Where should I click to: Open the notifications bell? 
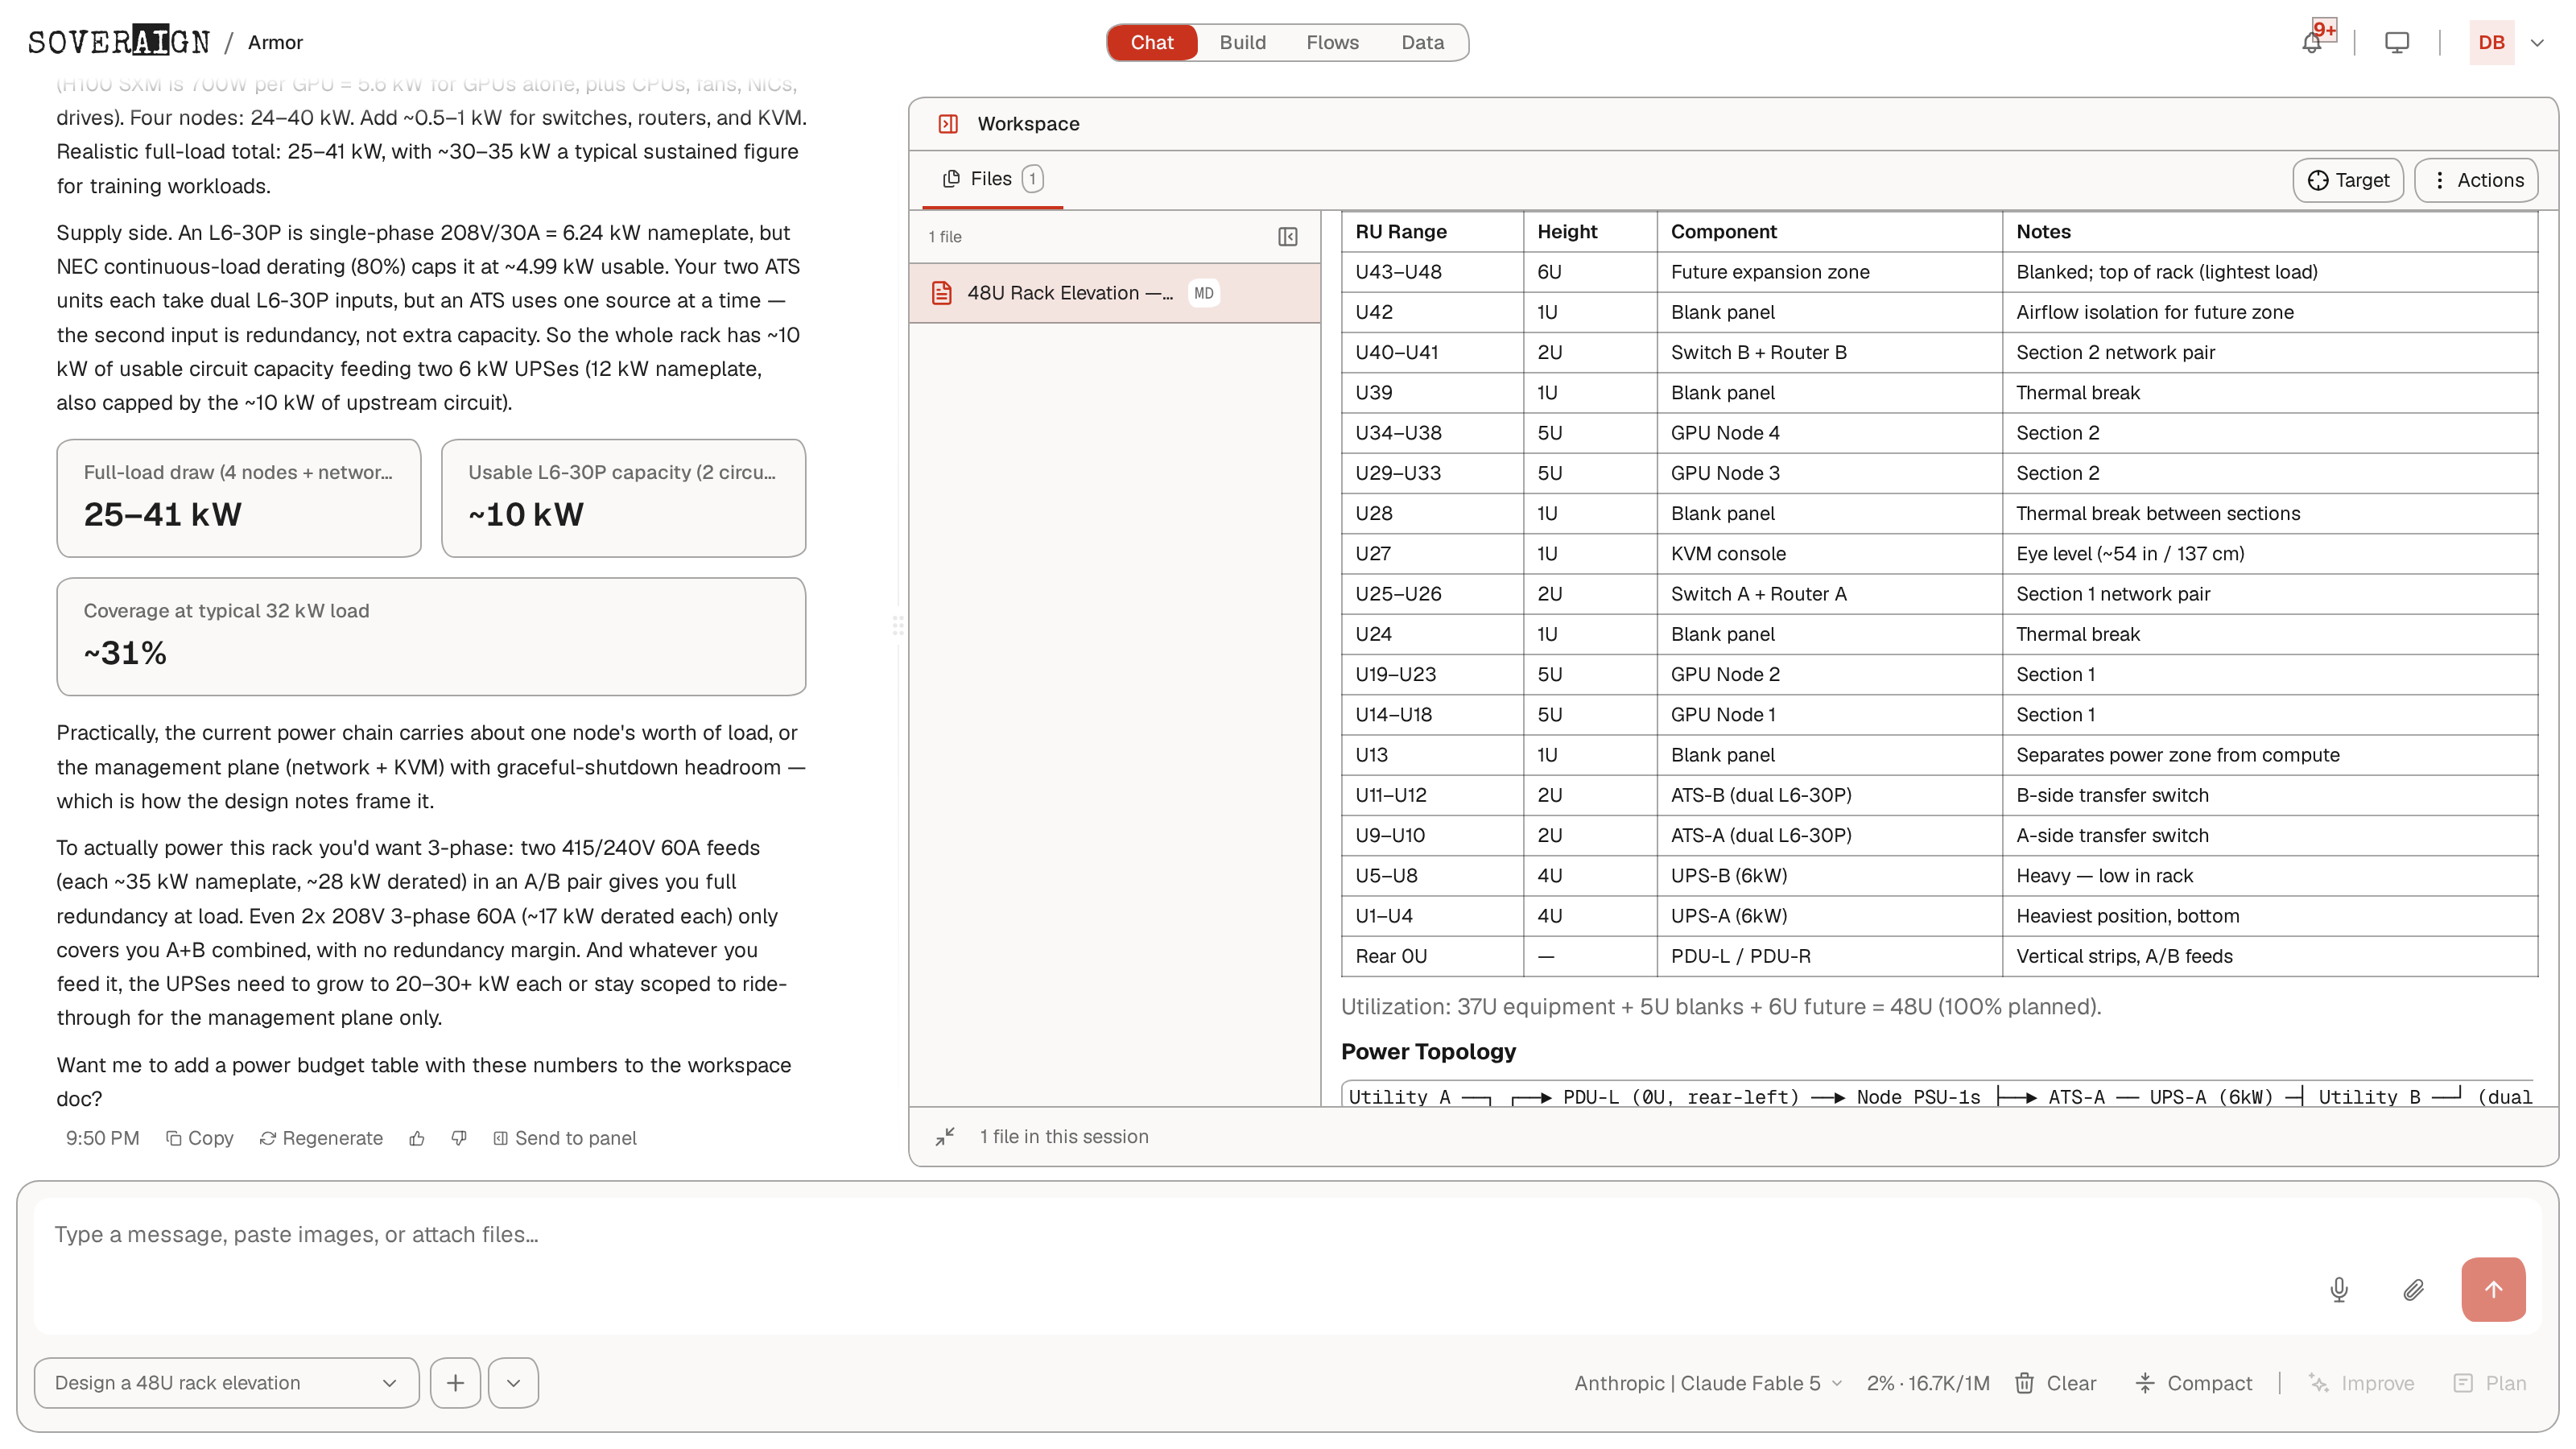click(2312, 42)
